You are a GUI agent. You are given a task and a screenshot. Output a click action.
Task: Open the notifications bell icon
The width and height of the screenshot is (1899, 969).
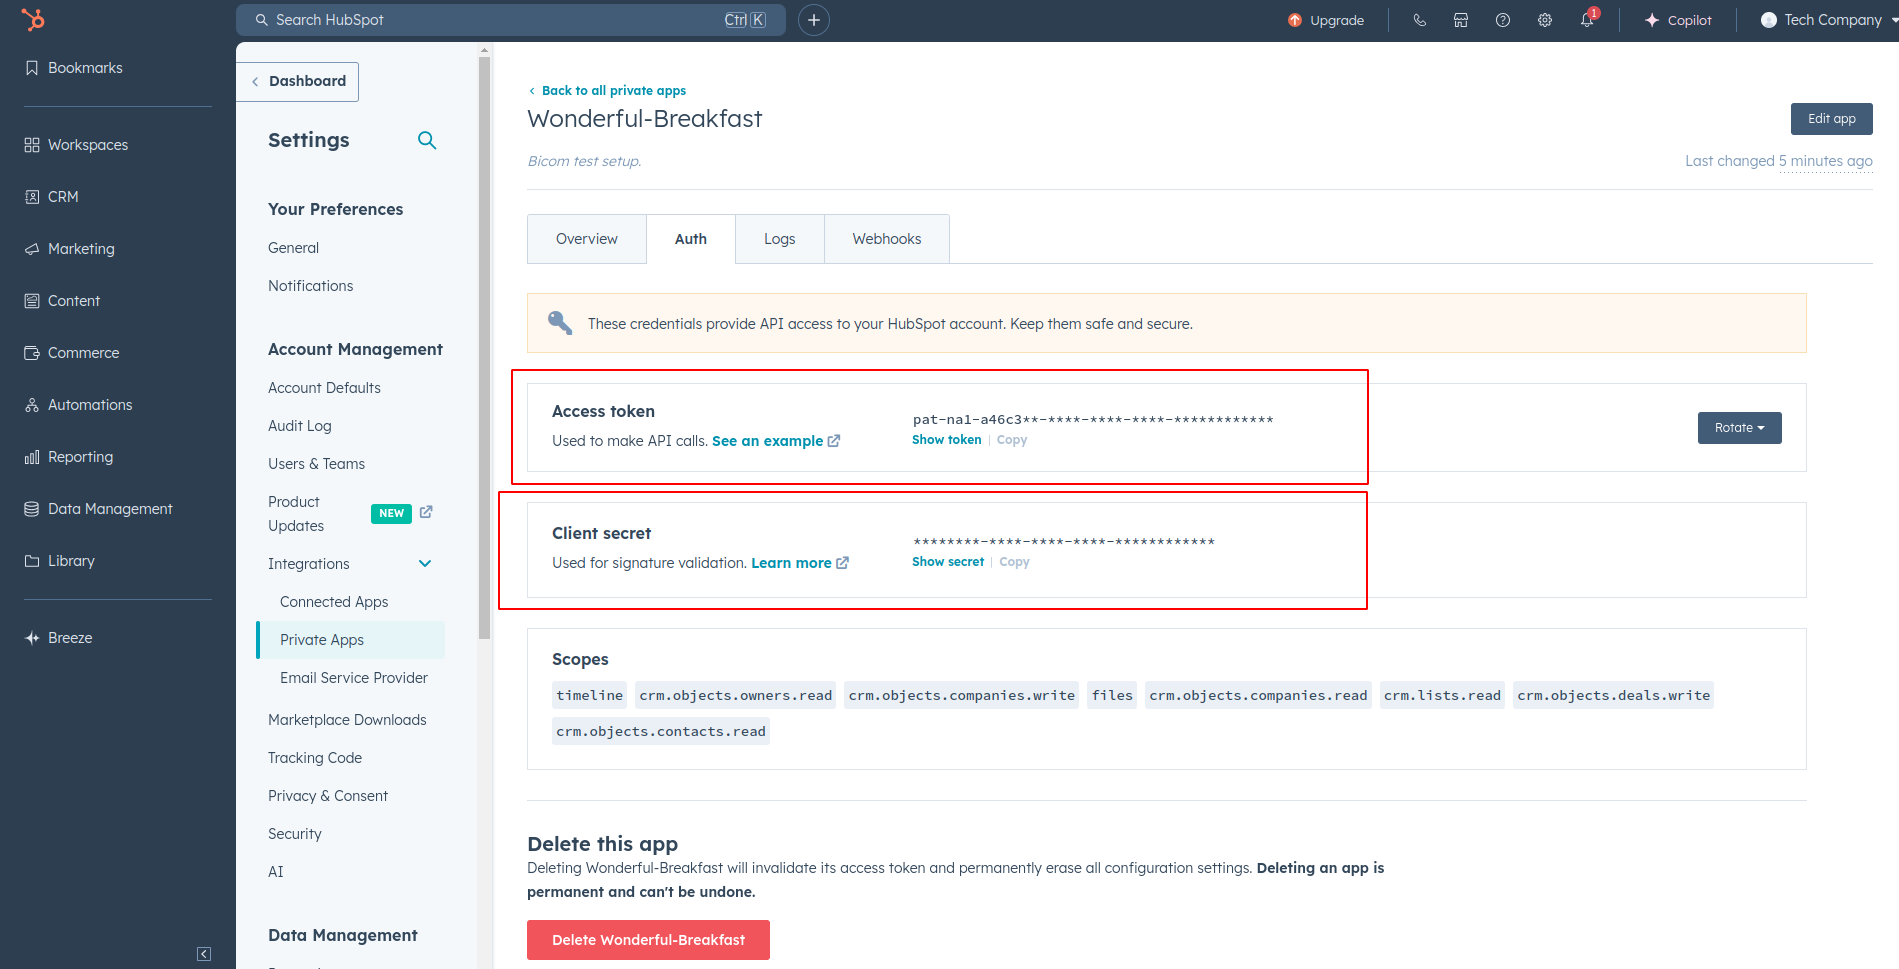click(1587, 20)
